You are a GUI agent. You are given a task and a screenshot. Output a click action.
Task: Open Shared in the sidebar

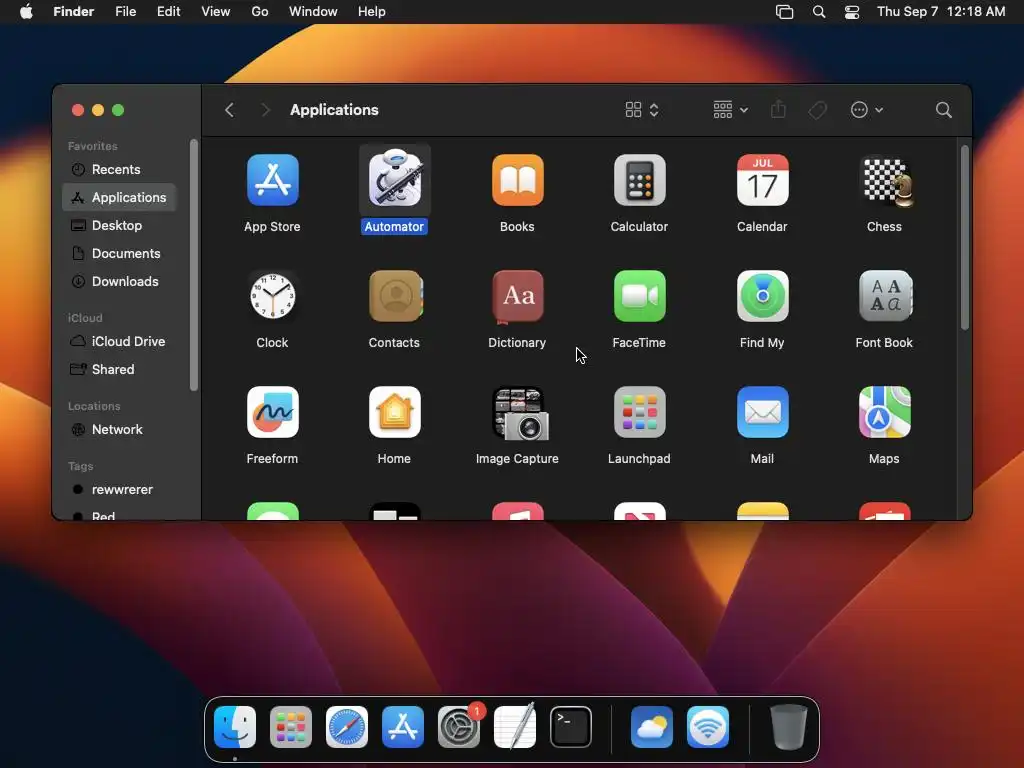pyautogui.click(x=119, y=370)
